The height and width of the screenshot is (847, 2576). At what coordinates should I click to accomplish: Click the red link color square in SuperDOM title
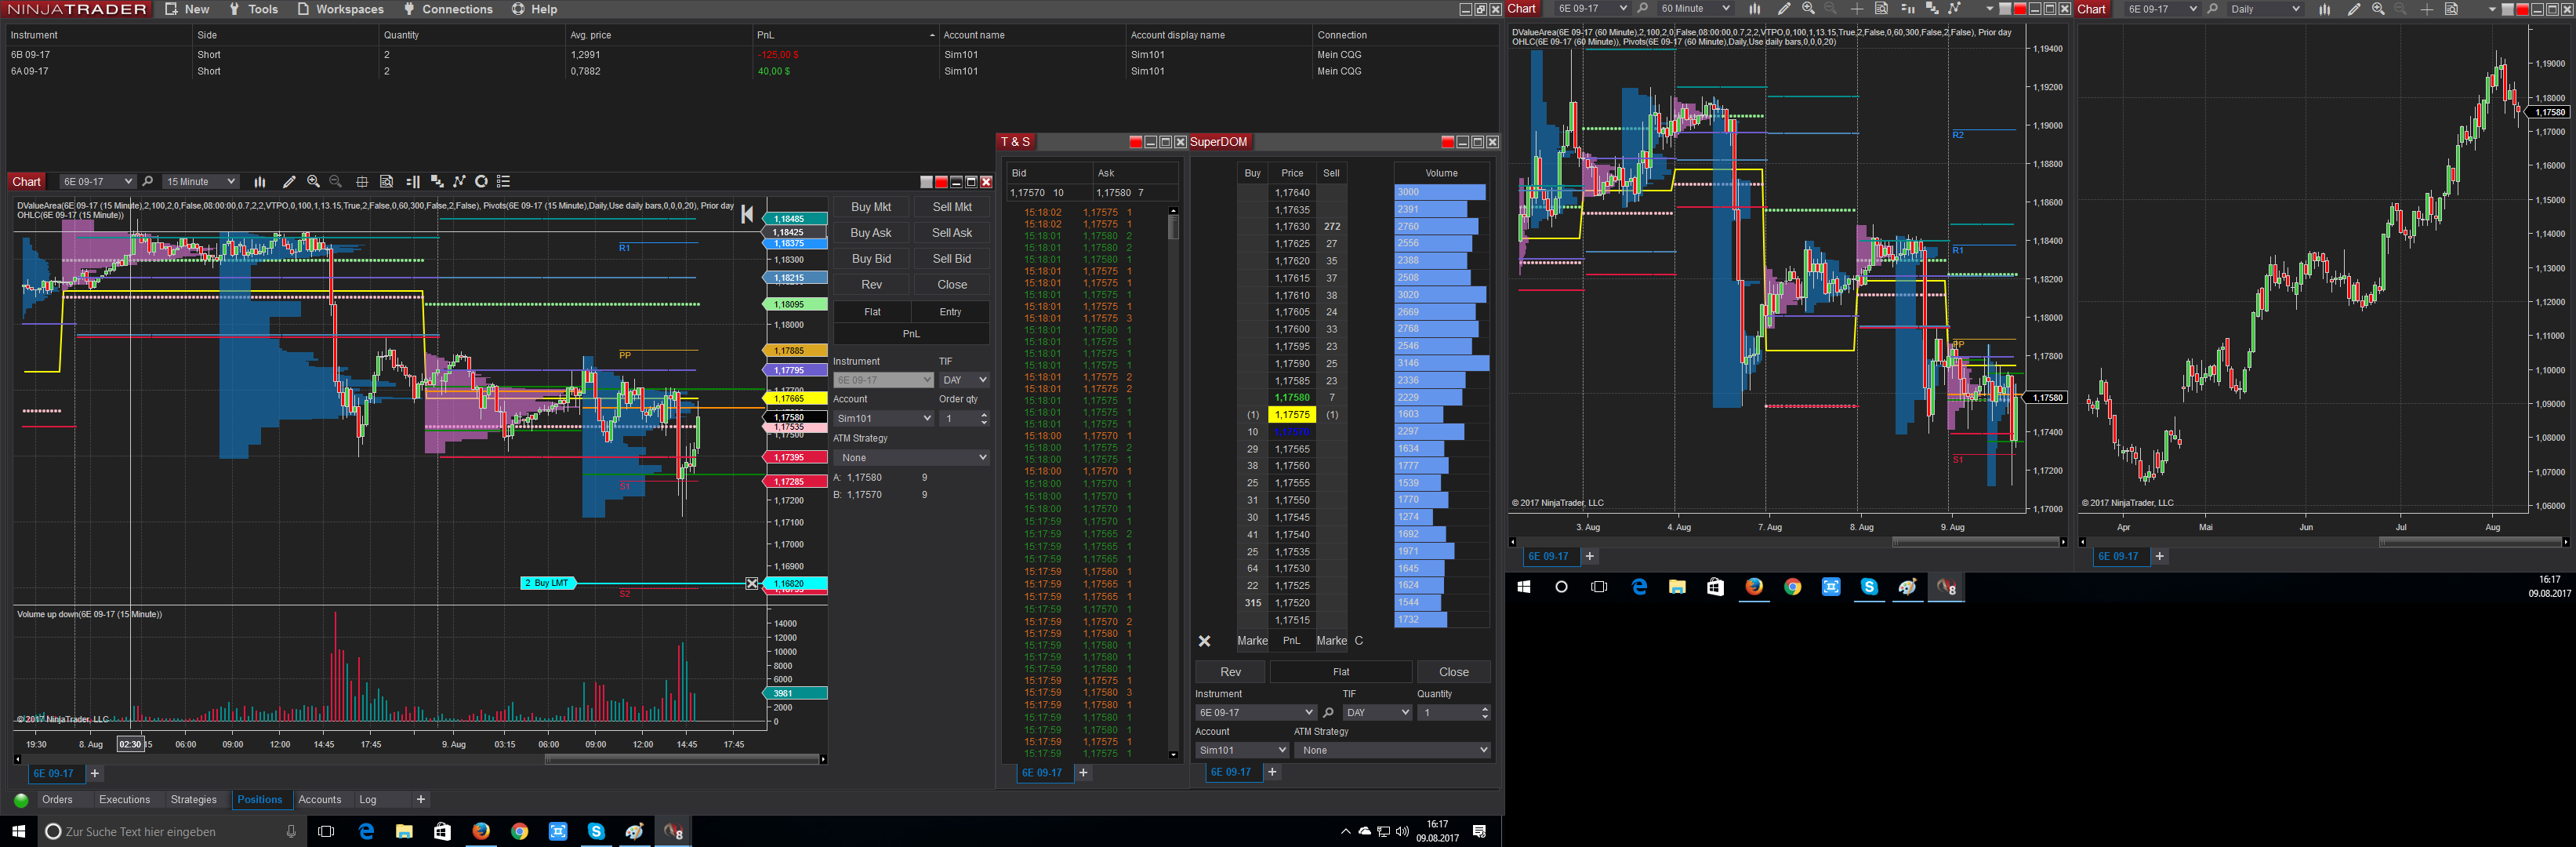(x=1447, y=142)
